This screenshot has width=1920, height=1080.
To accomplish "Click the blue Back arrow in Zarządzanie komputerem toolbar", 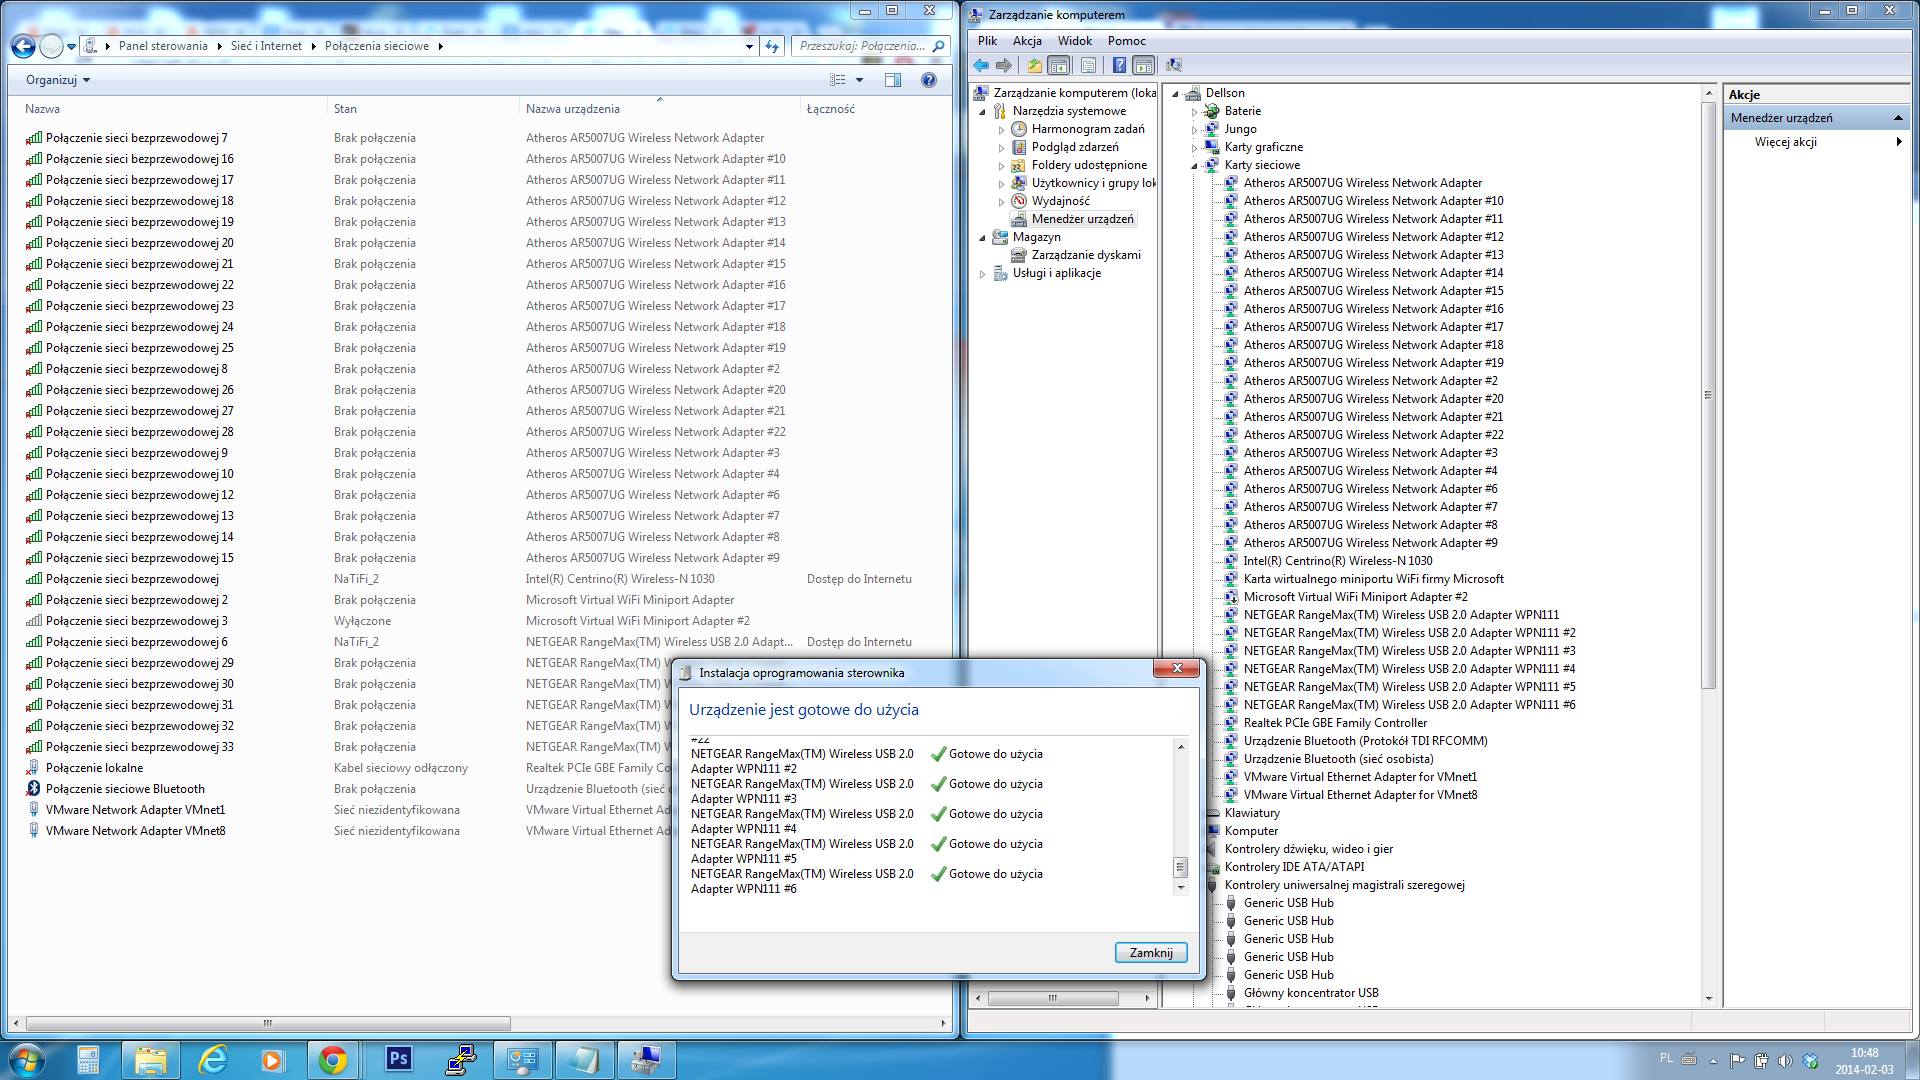I will [981, 65].
